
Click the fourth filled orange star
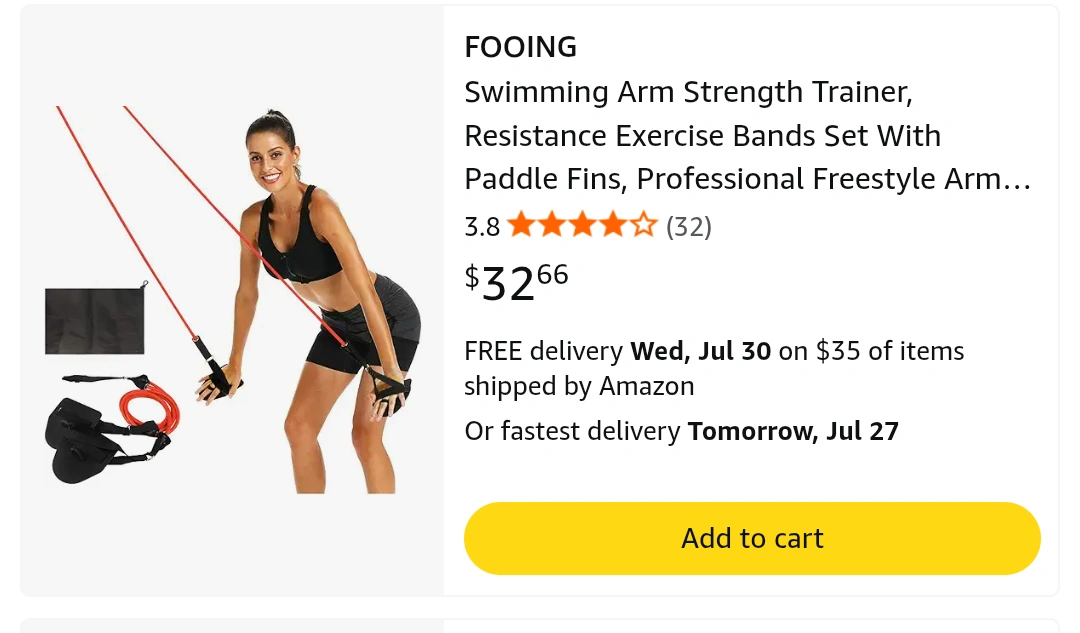[x=613, y=225]
